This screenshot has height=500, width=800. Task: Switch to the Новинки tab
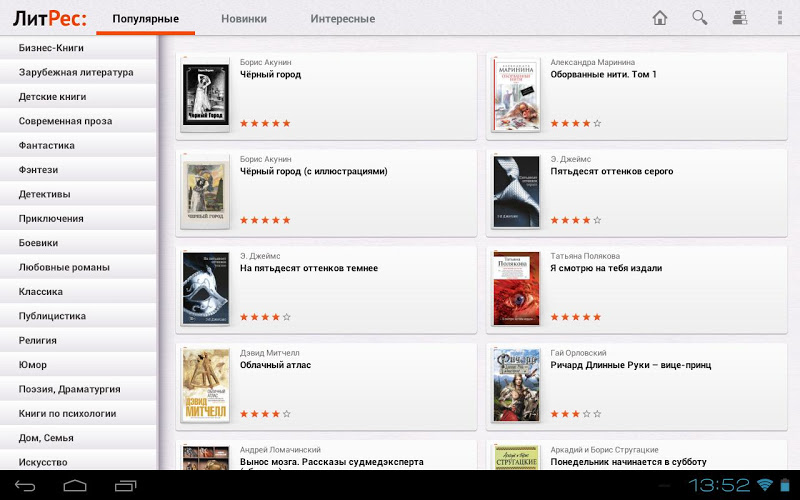tap(244, 19)
